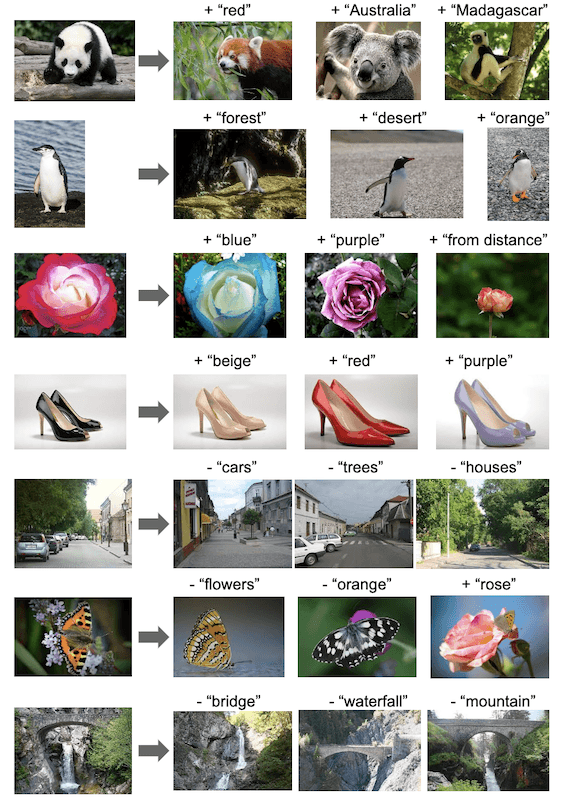Viewport: 563px width, 800px height.
Task: Select the purple rose image
Action: (361, 295)
